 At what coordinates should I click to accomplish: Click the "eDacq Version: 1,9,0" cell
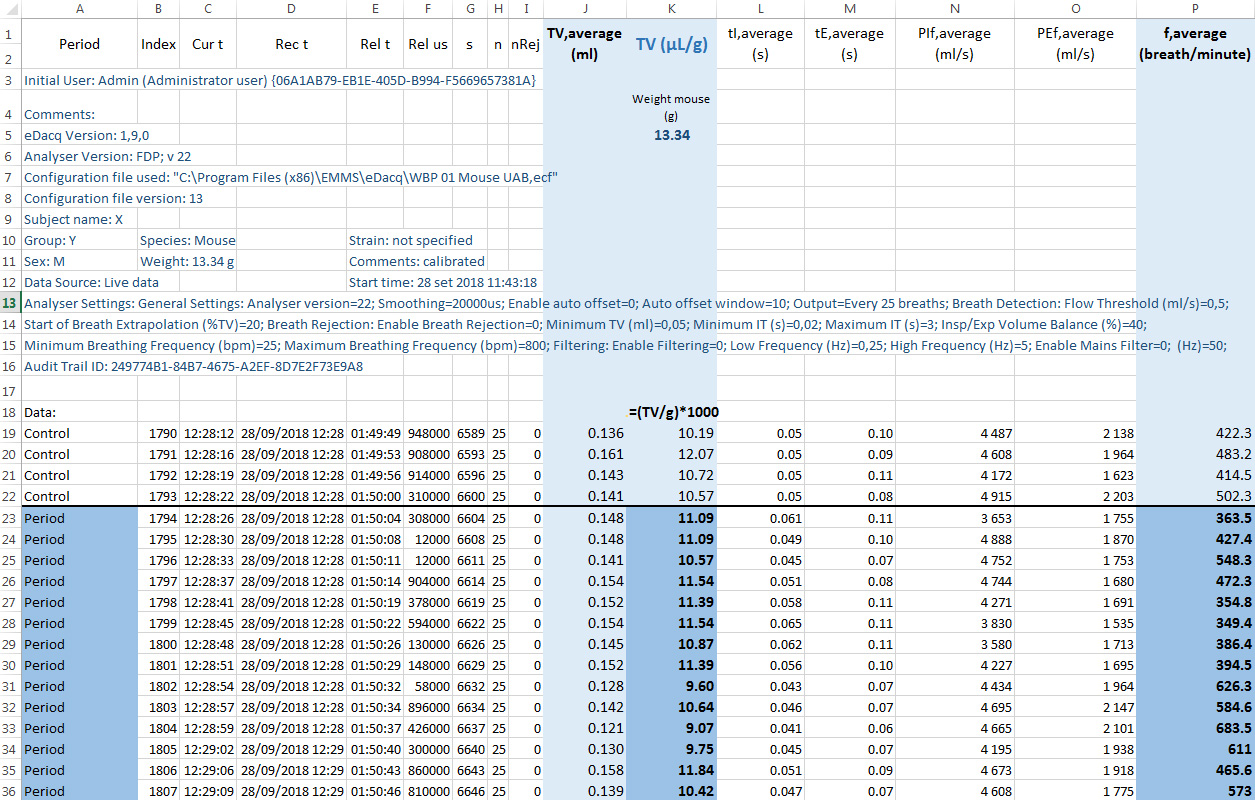(x=87, y=135)
